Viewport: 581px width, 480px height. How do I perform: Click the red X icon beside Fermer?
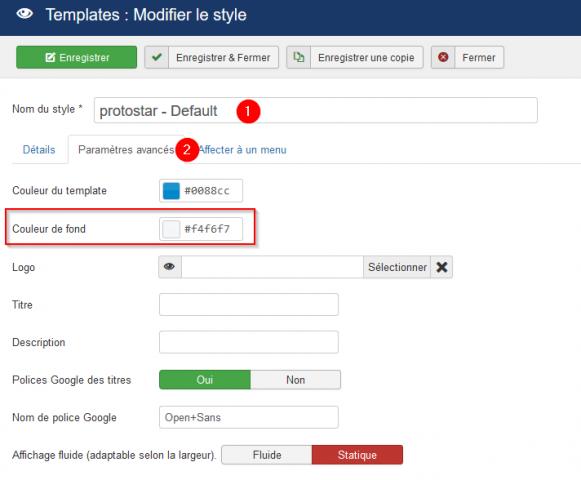pos(443,57)
